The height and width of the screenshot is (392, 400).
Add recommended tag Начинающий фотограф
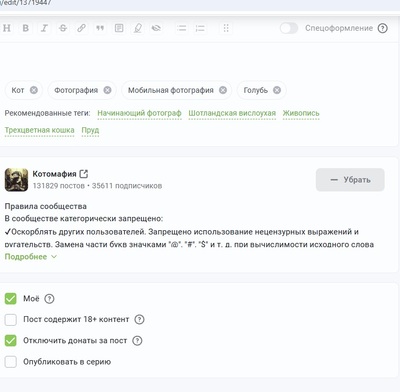pos(139,113)
